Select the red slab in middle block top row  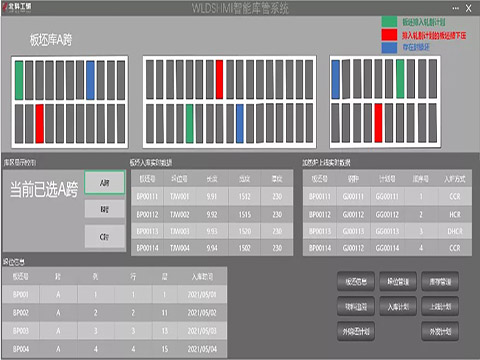[x=219, y=79]
